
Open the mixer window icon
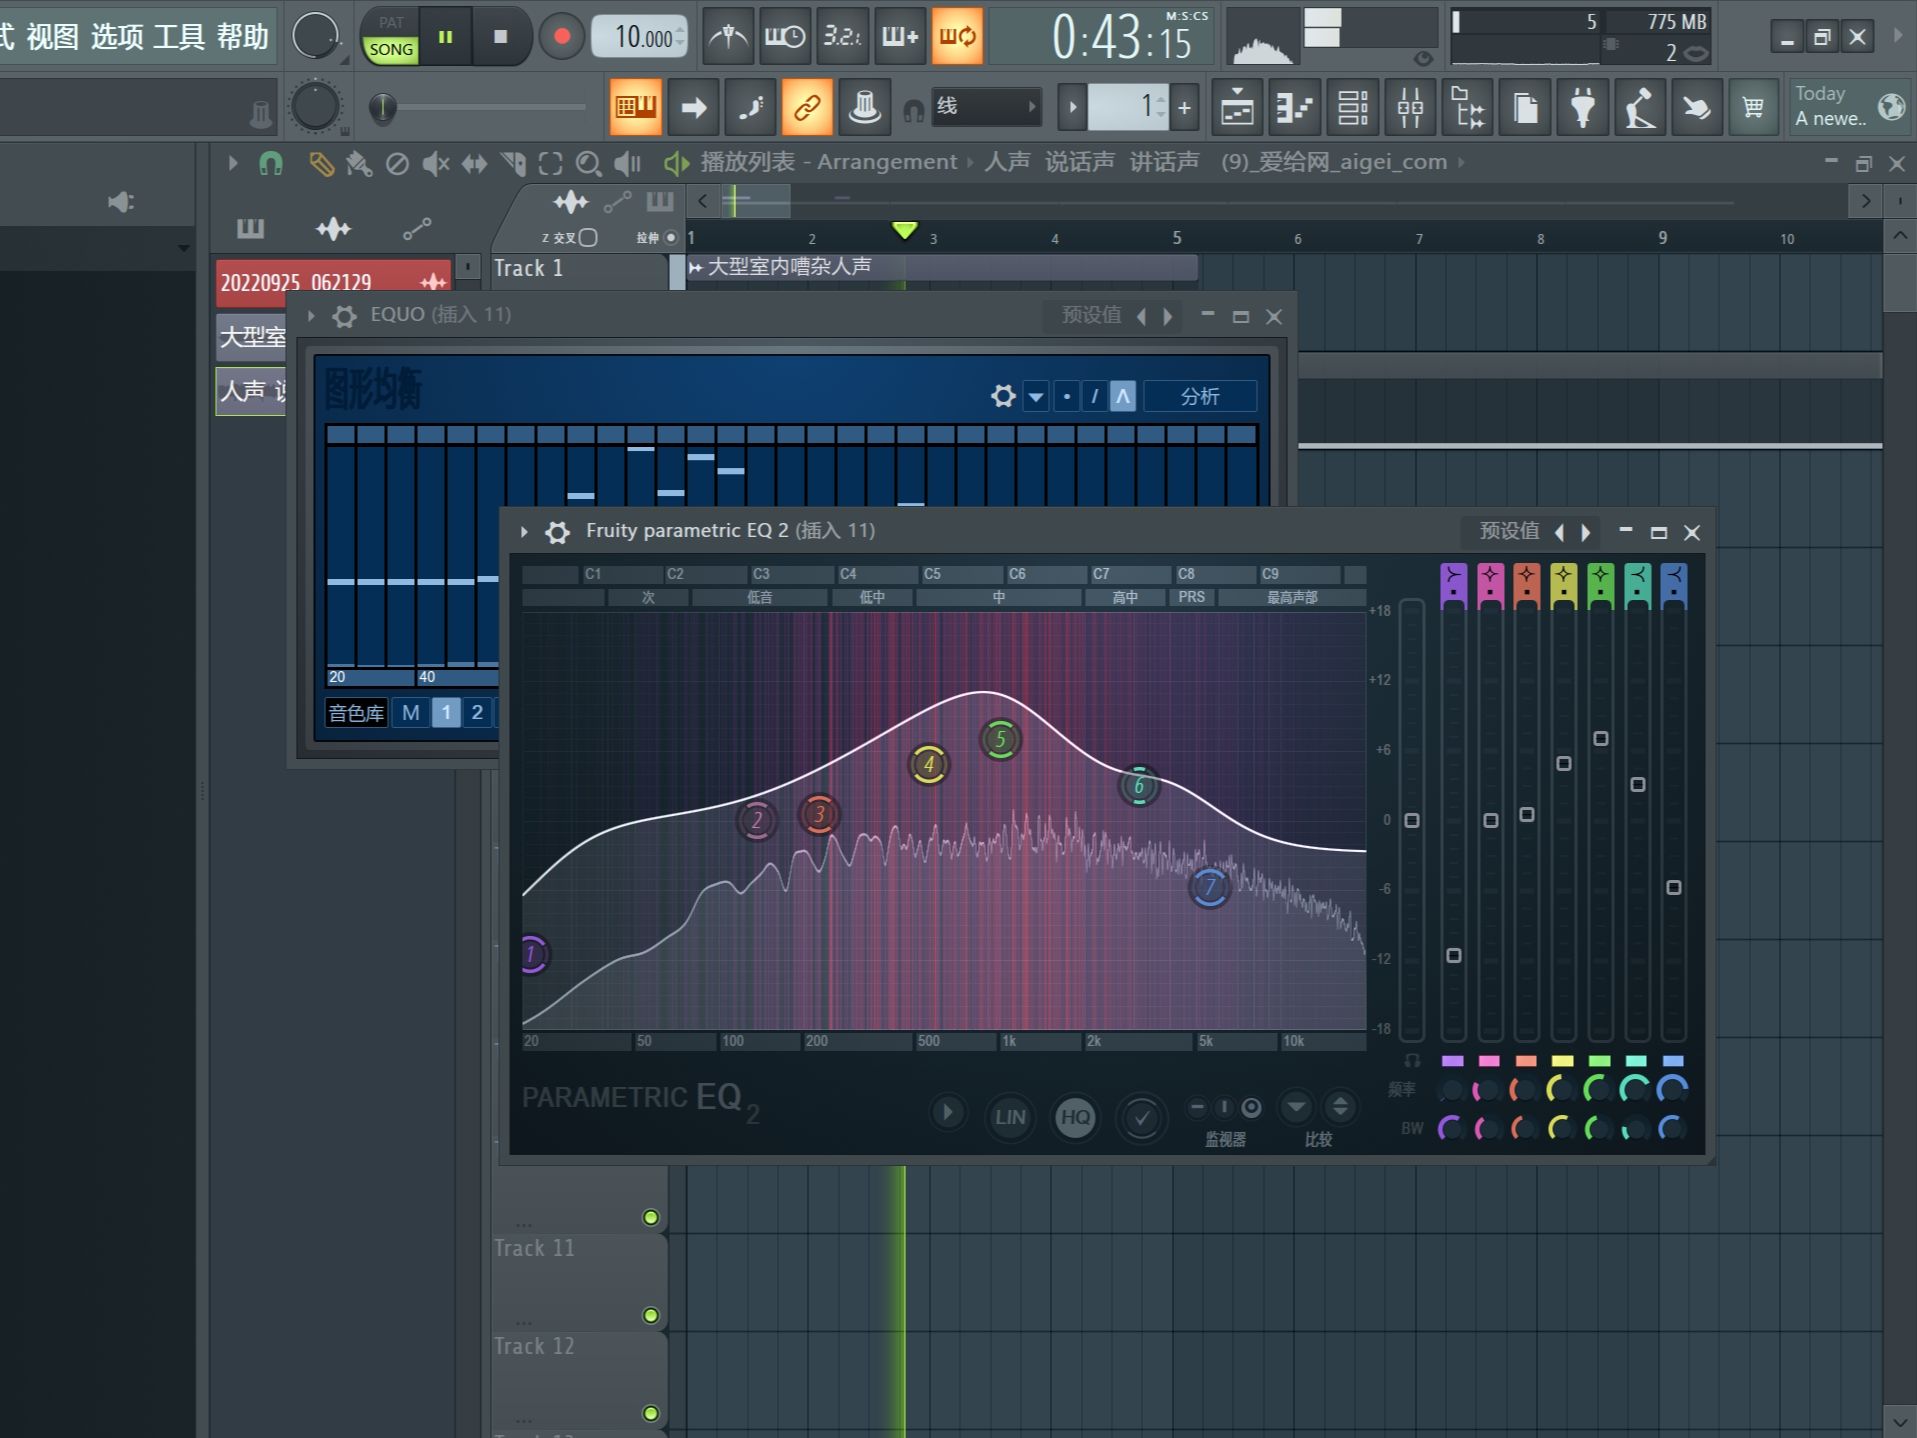tap(1410, 107)
